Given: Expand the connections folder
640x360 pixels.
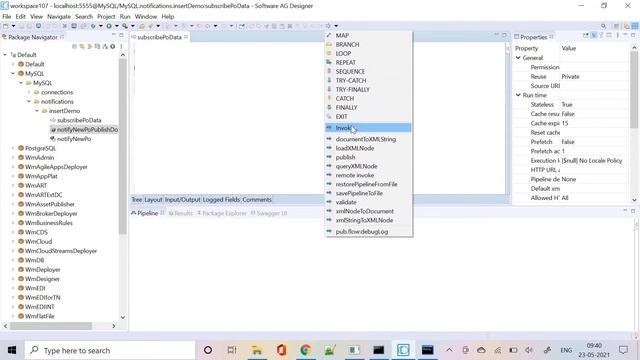Looking at the screenshot, I should coord(29,92).
